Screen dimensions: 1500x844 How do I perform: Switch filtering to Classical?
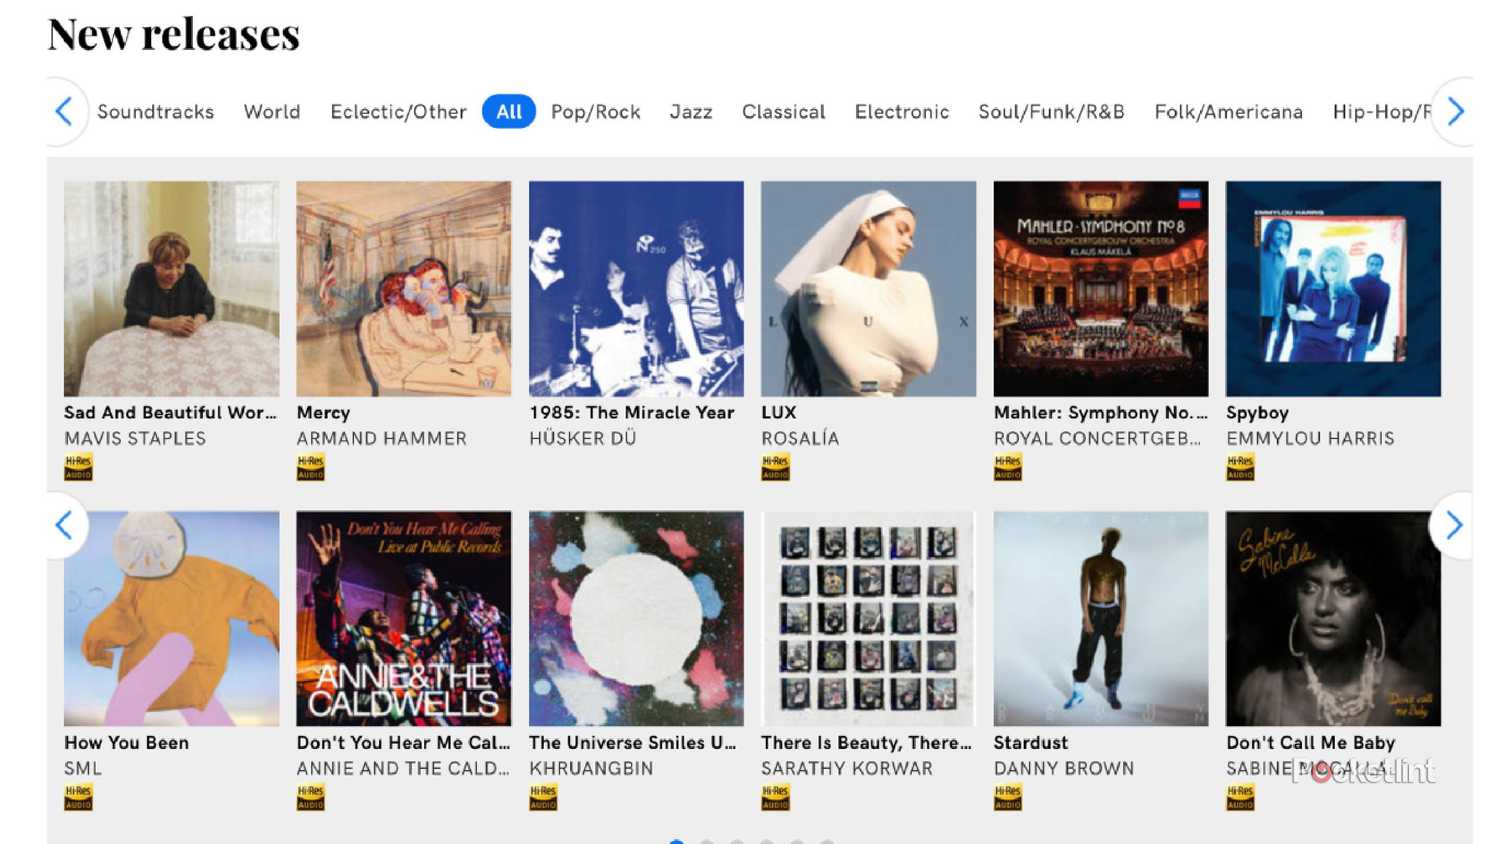[x=783, y=111]
